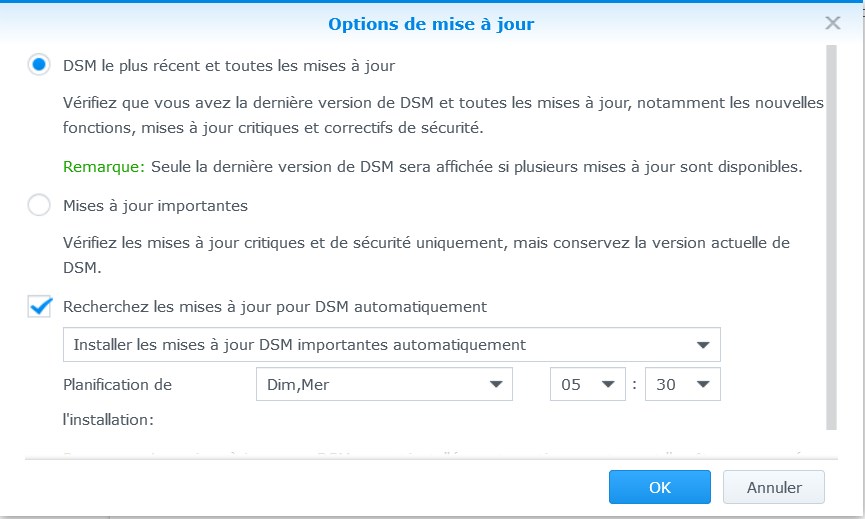The height and width of the screenshot is (519, 865).
Task: Select Mises à jour importantes radio button
Action: tap(39, 205)
